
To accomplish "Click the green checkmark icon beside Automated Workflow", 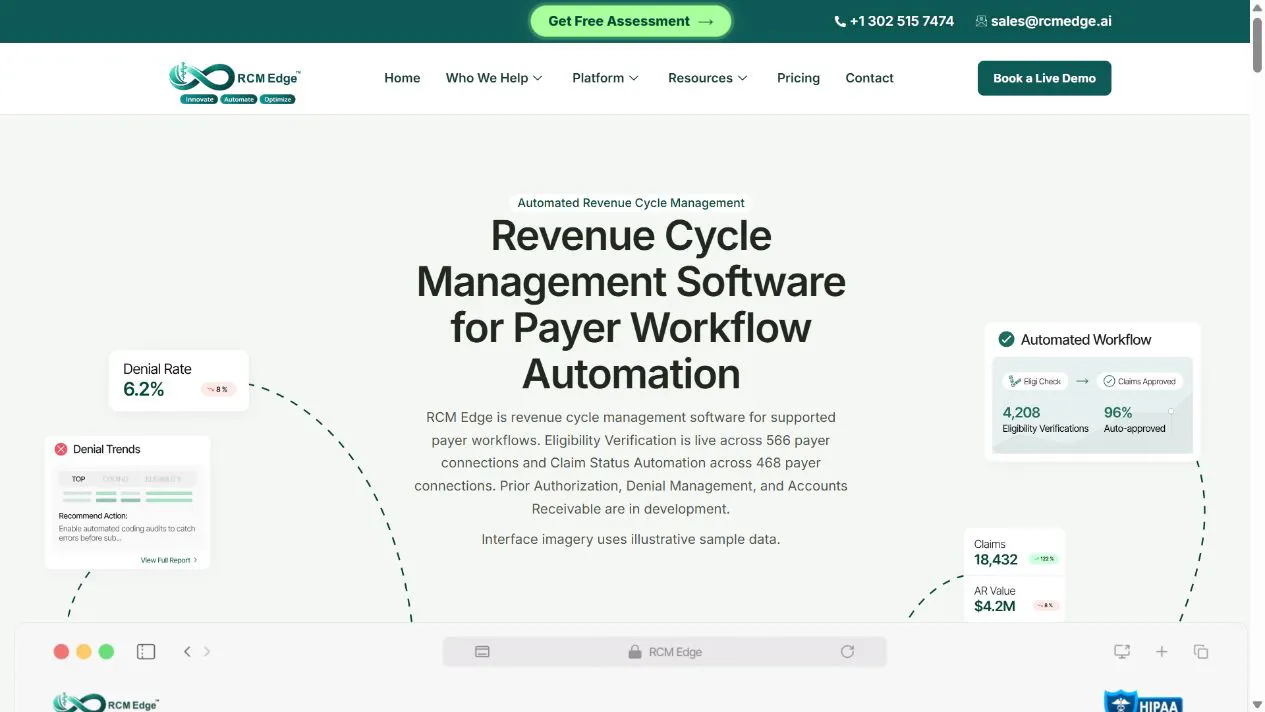I will (x=1006, y=340).
